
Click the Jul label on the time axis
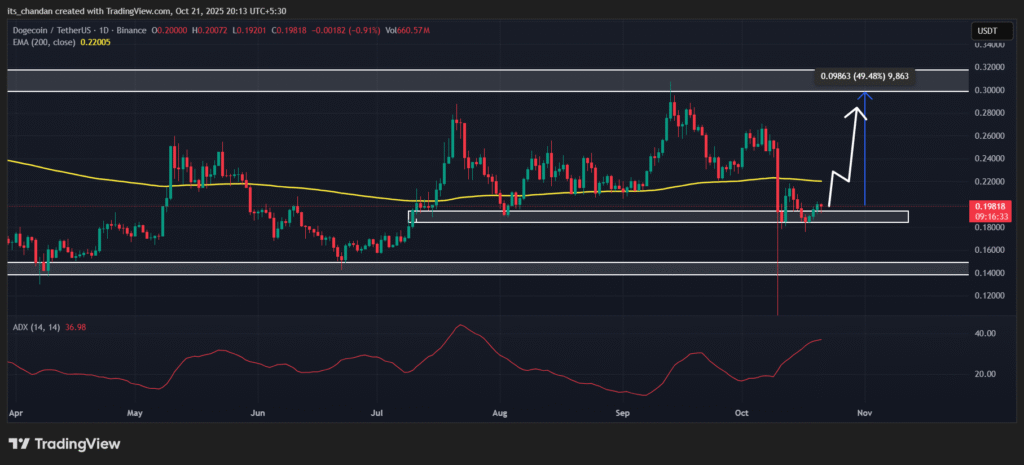click(x=378, y=411)
